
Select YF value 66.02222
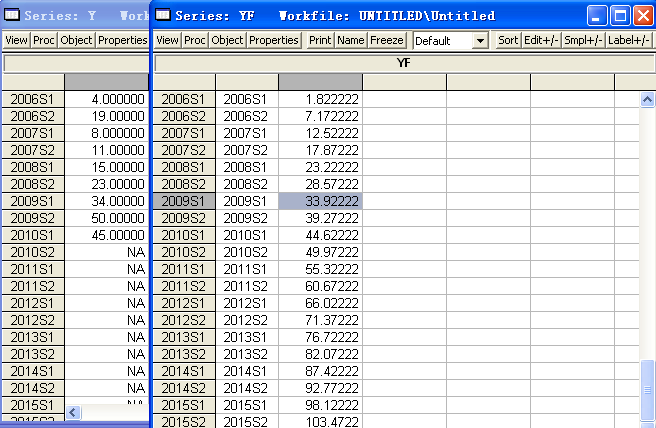tap(320, 303)
